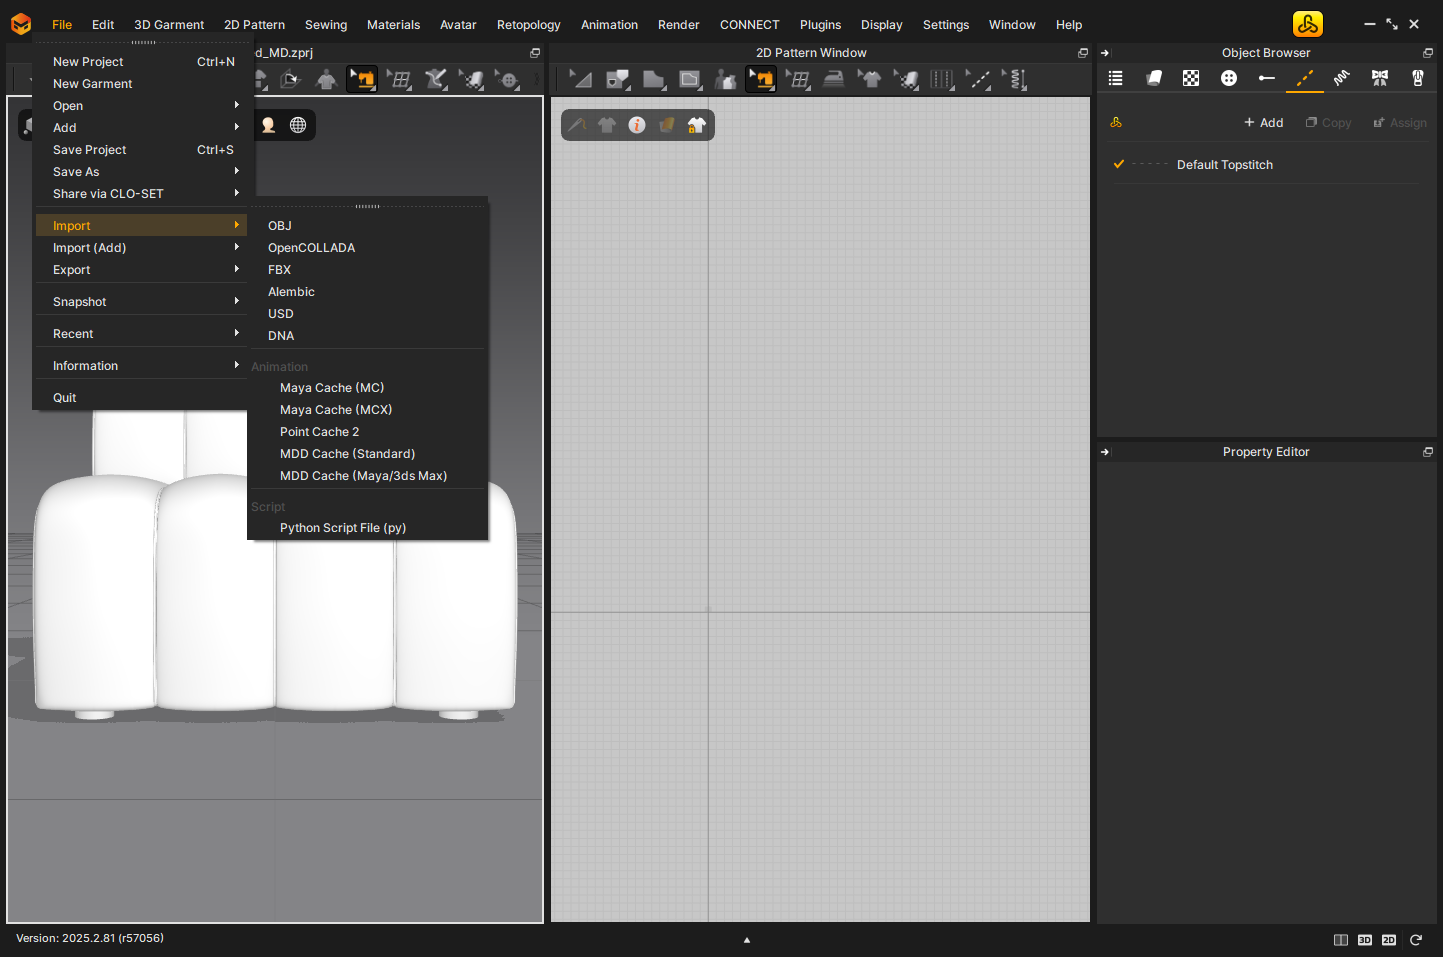Screen dimensions: 1443x957
Task: Click Add button in Object Browser
Action: coord(1263,123)
